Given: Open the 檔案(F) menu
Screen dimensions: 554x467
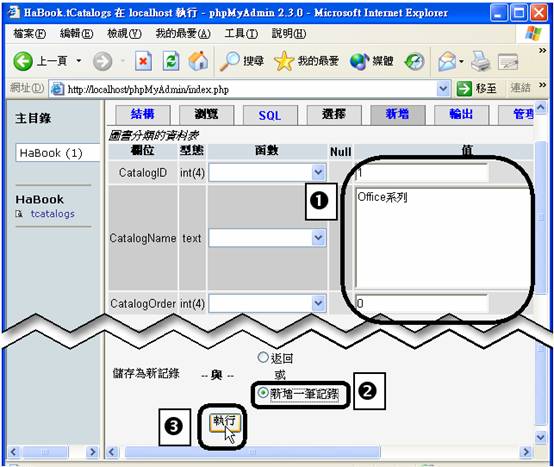Looking at the screenshot, I should (30, 34).
